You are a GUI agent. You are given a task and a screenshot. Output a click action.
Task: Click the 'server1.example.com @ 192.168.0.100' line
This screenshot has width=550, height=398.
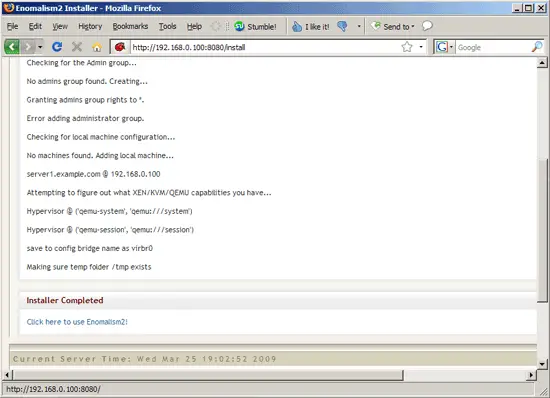pos(93,174)
